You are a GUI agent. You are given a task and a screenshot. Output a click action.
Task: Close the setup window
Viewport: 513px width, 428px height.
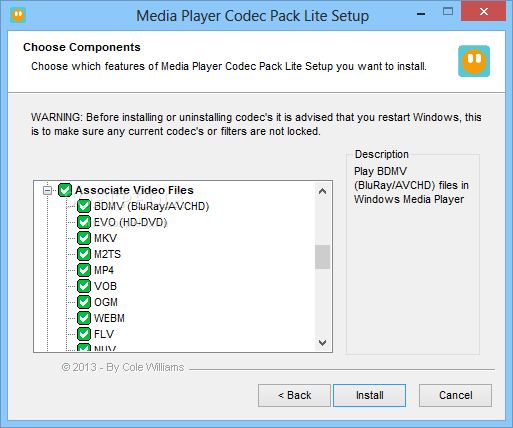484,12
